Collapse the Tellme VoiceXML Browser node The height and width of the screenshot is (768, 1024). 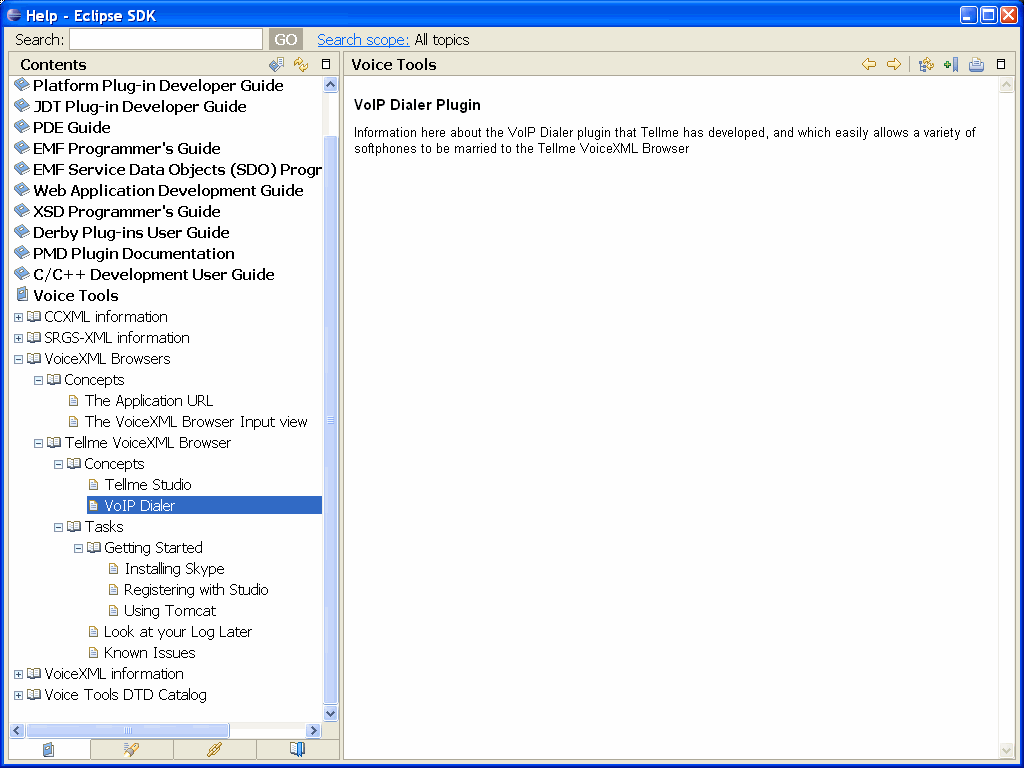(x=39, y=443)
